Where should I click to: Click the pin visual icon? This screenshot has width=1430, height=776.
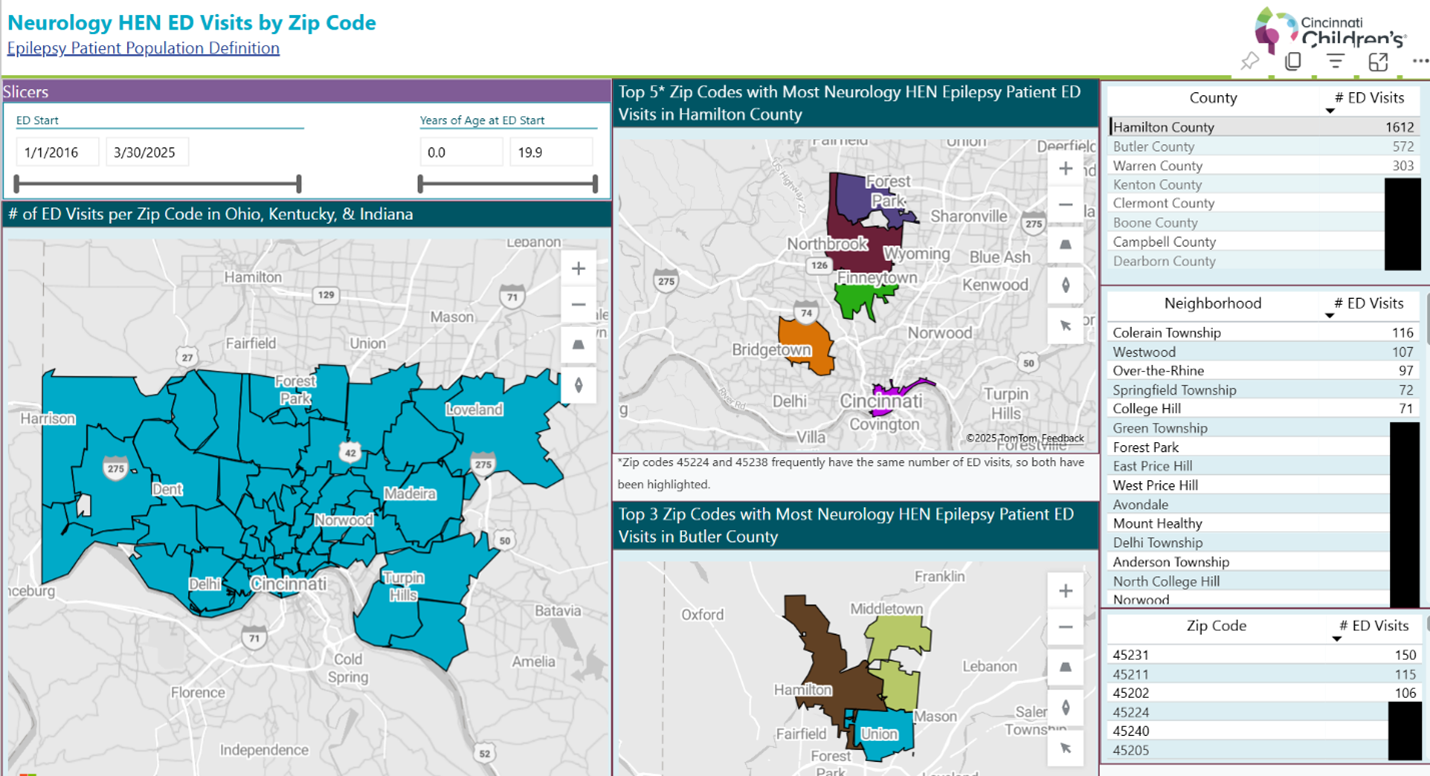click(1250, 61)
